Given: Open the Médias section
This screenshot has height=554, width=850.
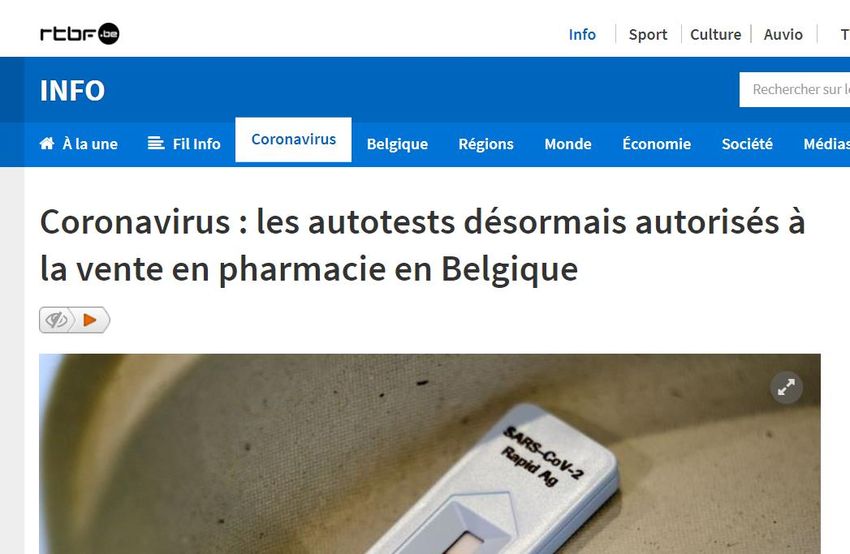Looking at the screenshot, I should [x=827, y=144].
